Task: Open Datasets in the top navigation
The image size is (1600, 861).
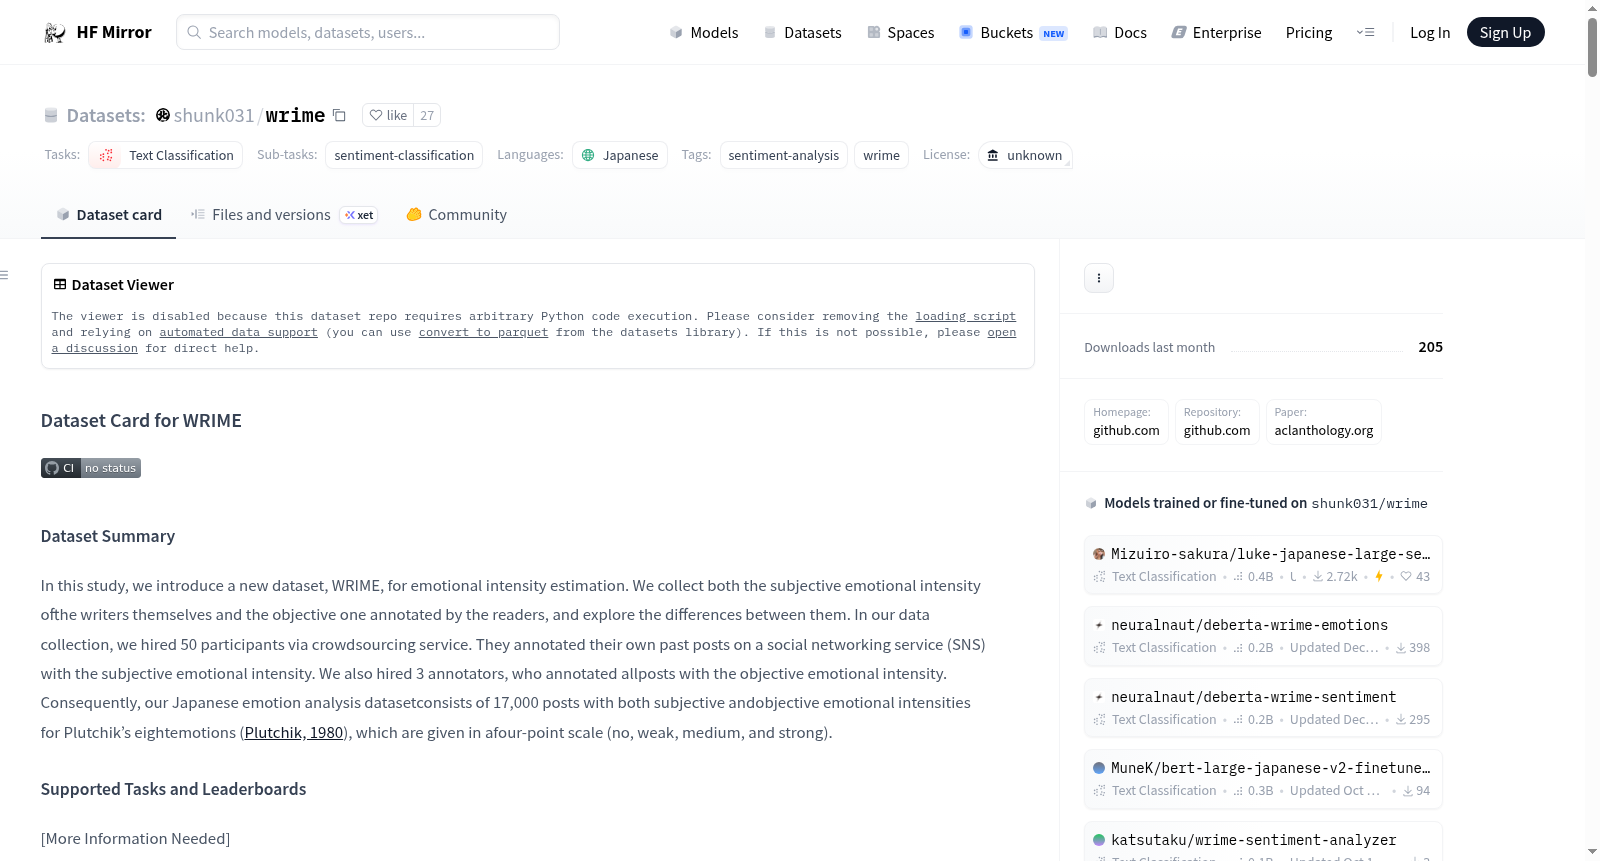Action: (803, 32)
